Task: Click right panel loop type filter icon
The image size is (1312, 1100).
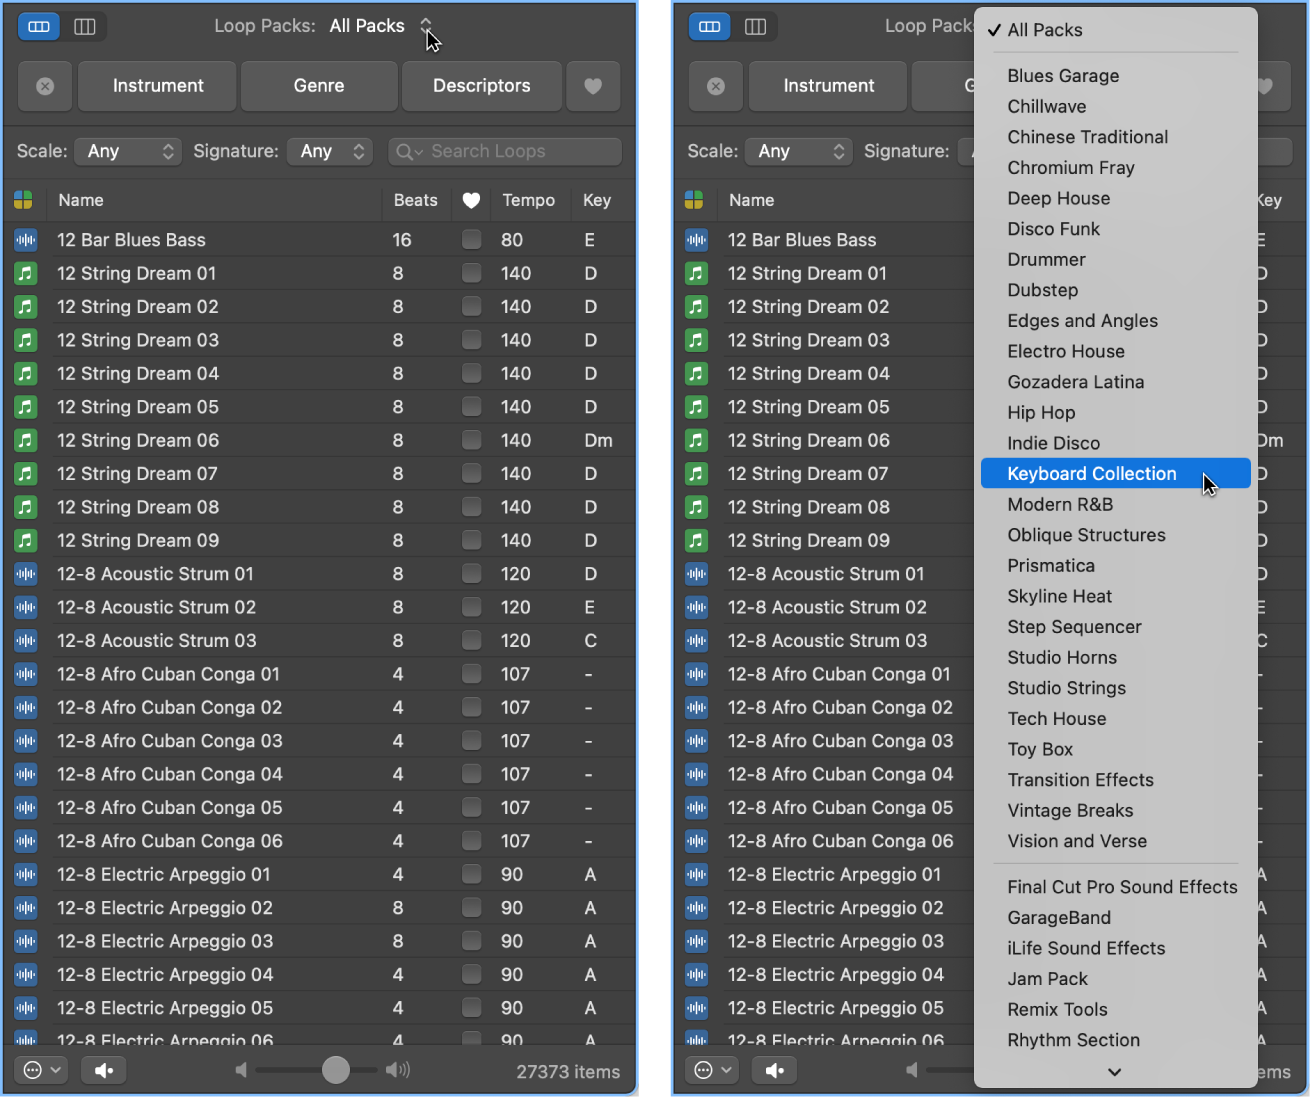Action: tap(694, 201)
